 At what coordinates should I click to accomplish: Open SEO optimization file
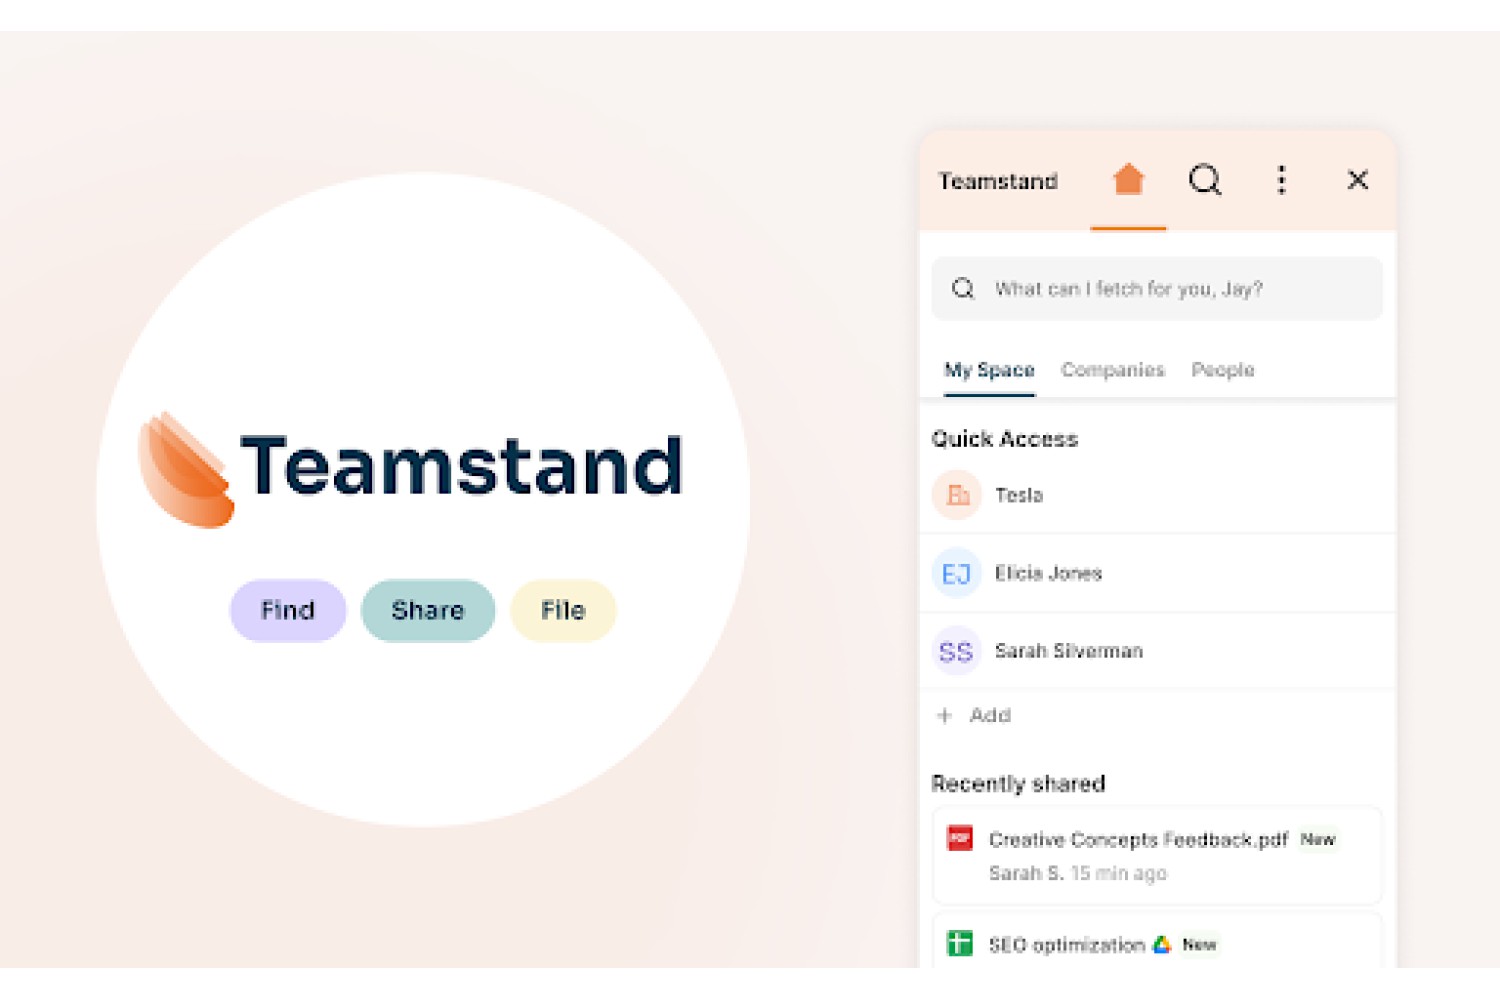pos(1066,945)
